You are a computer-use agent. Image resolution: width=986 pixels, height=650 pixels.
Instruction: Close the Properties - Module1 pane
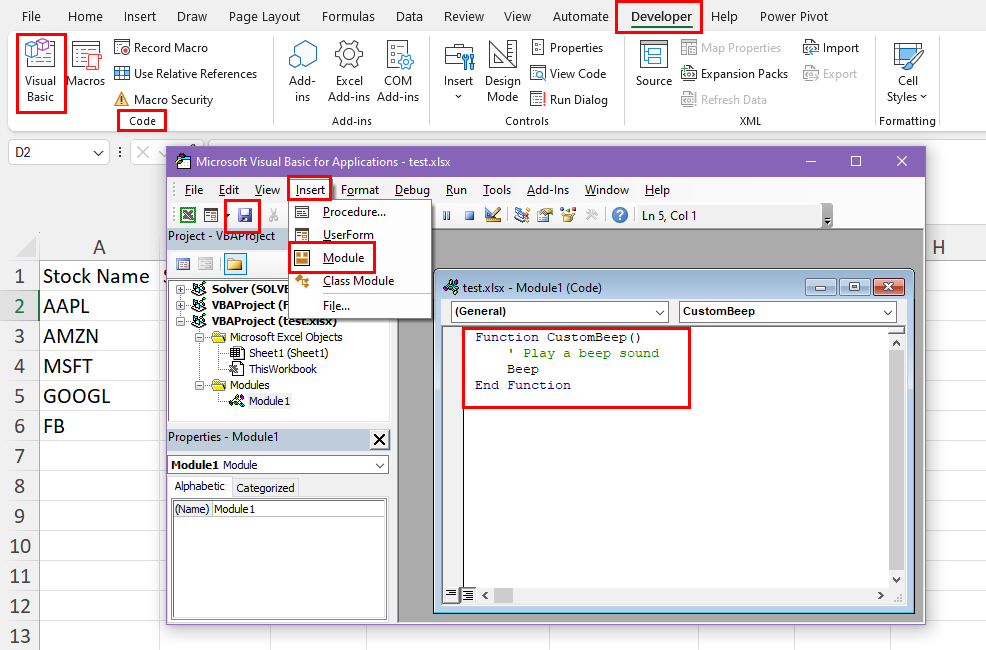[x=379, y=439]
